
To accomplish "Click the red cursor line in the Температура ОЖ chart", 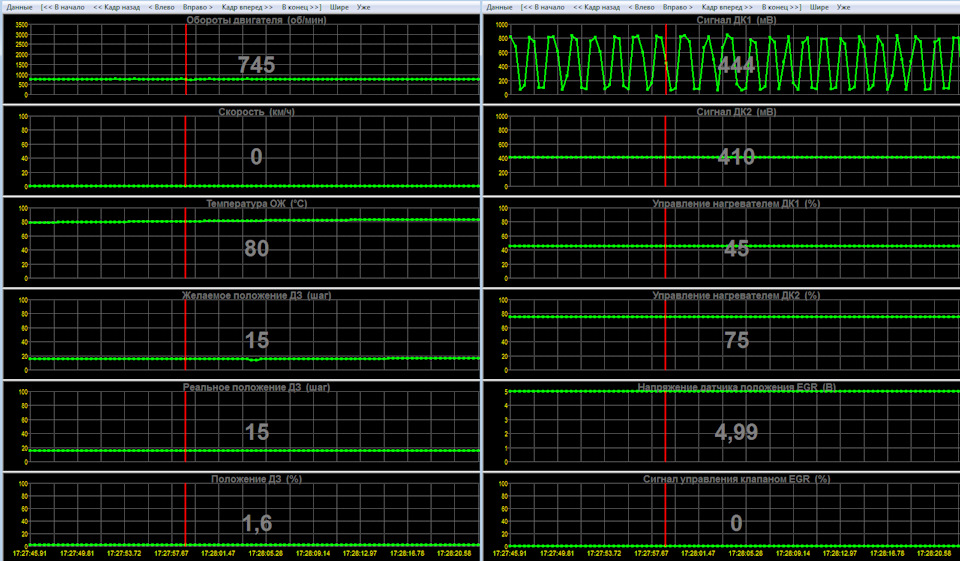I will pyautogui.click(x=186, y=243).
